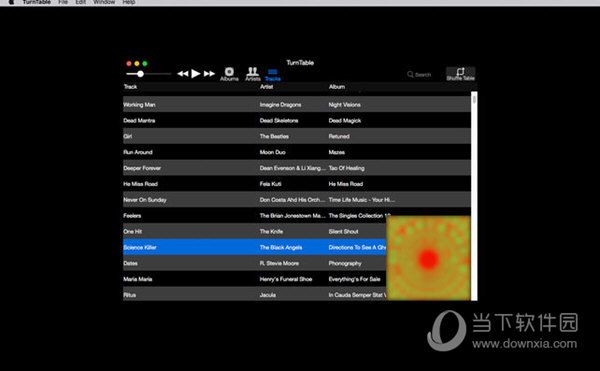
Task: Skip to previous track with rewind icon
Action: (x=183, y=73)
